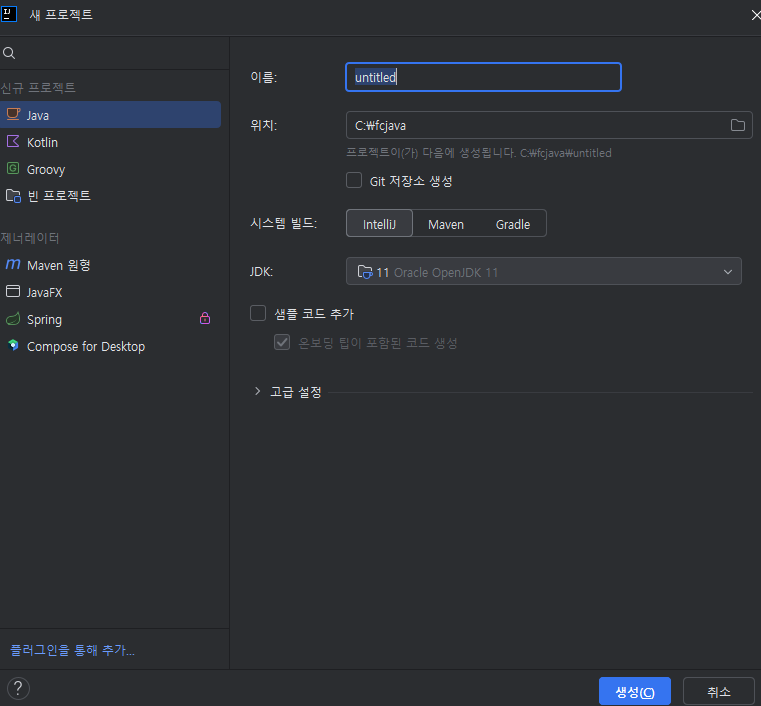761x706 pixels.
Task: Click the search magnifier icon
Action: click(9, 53)
